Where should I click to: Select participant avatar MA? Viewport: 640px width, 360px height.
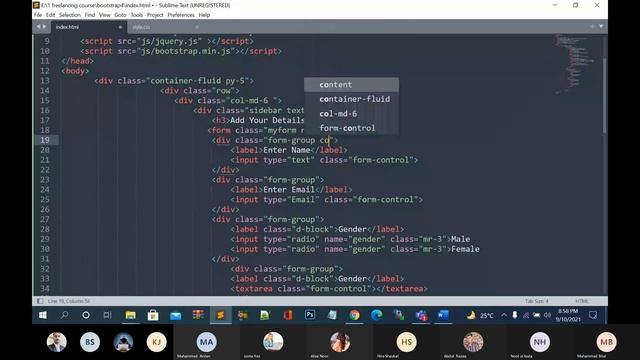pyautogui.click(x=207, y=342)
